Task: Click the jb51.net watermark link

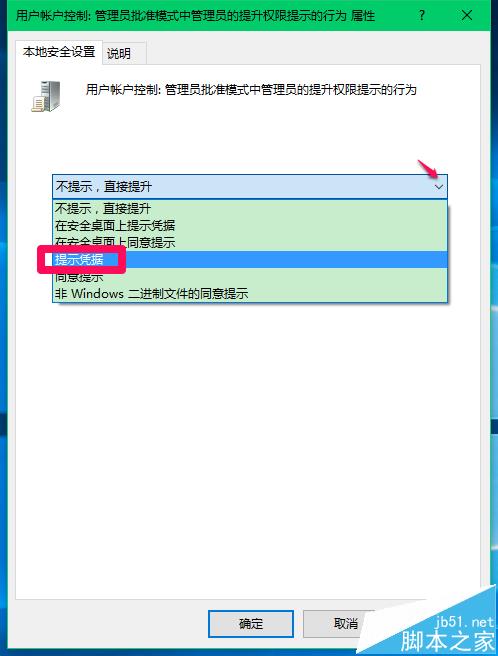Action: pos(464,622)
